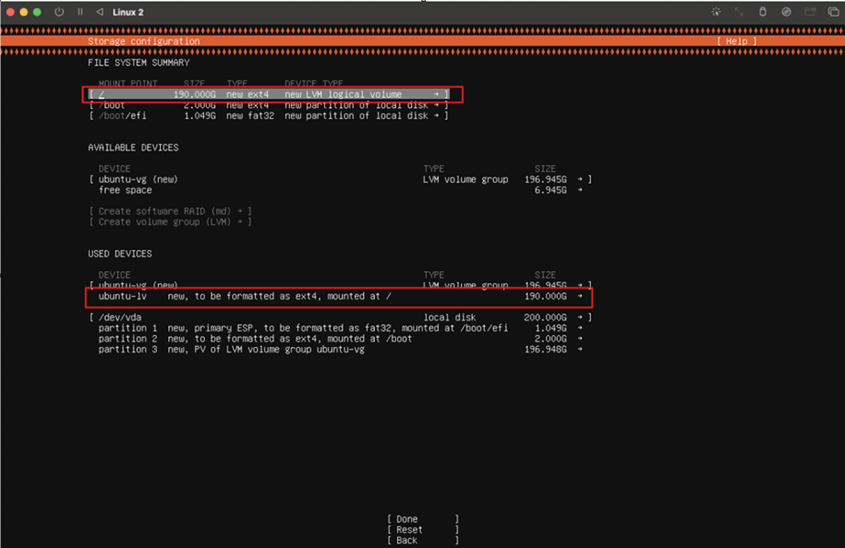Pause the Linux 2 virtual machine

point(80,12)
